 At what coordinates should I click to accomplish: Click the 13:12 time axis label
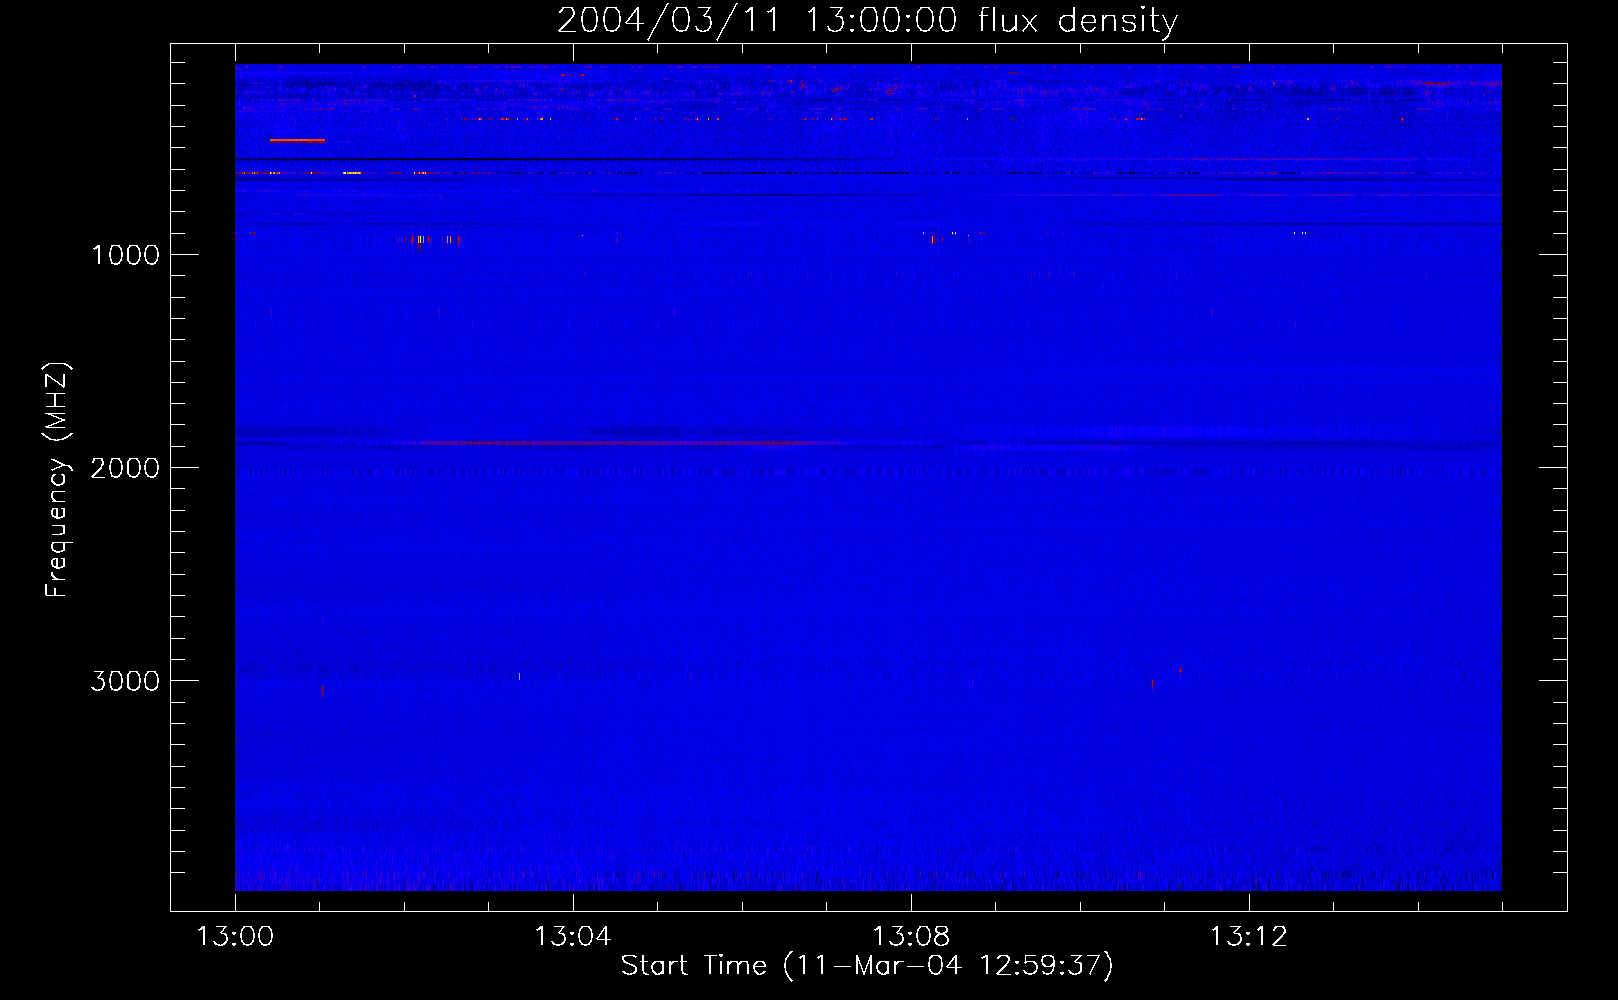[1248, 937]
